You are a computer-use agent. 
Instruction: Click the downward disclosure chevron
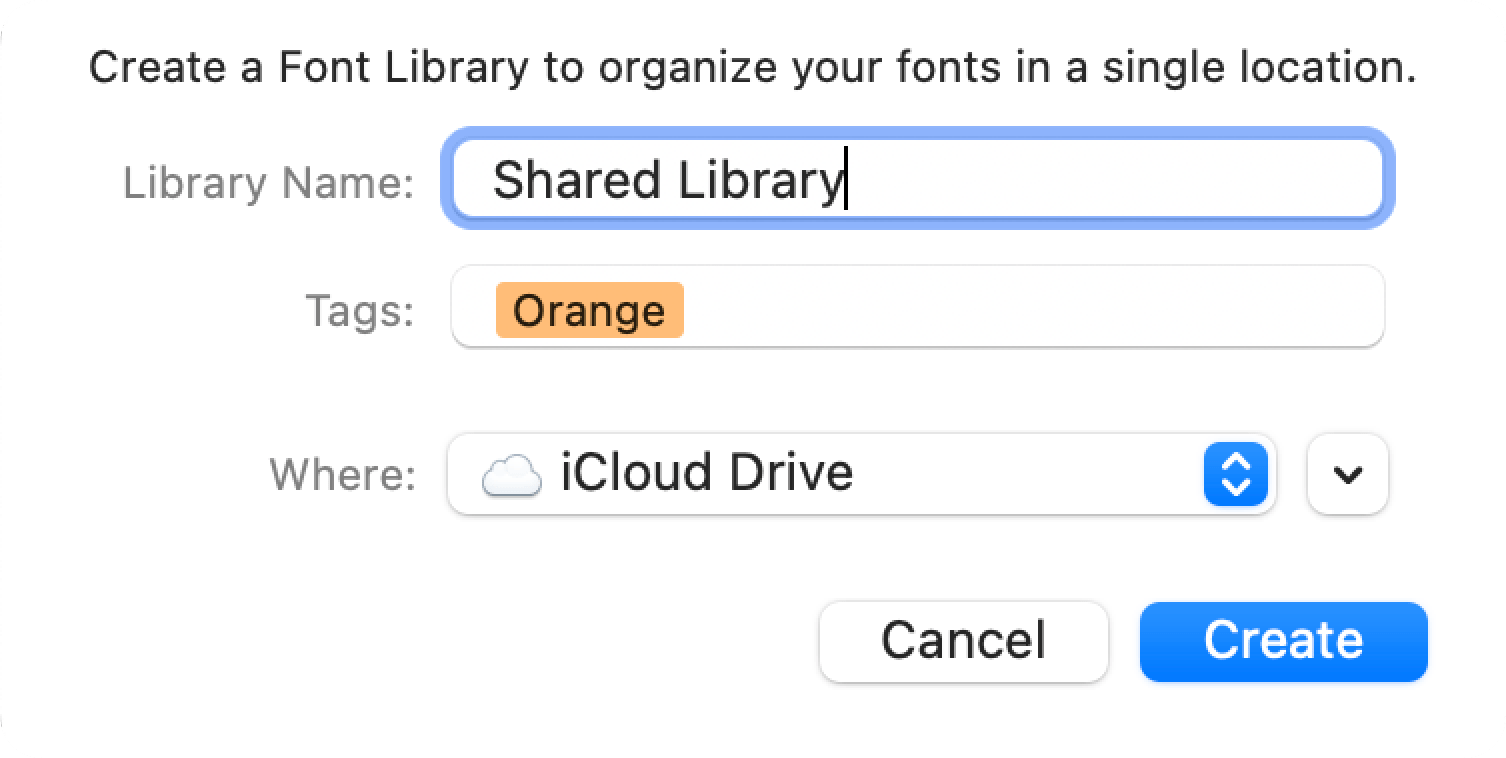1346,474
